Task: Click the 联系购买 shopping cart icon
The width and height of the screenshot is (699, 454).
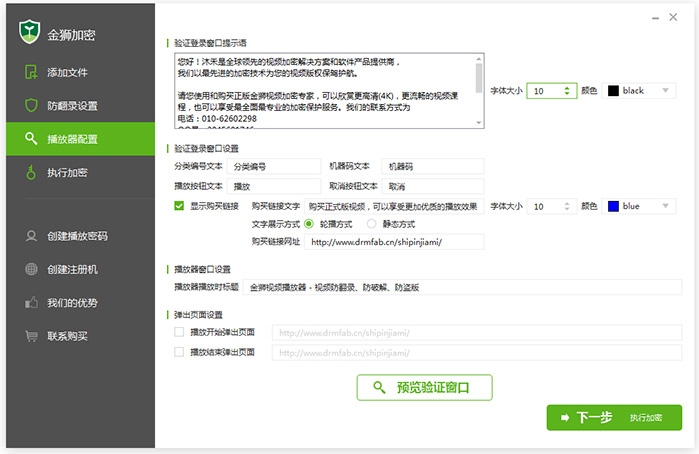Action: point(31,336)
